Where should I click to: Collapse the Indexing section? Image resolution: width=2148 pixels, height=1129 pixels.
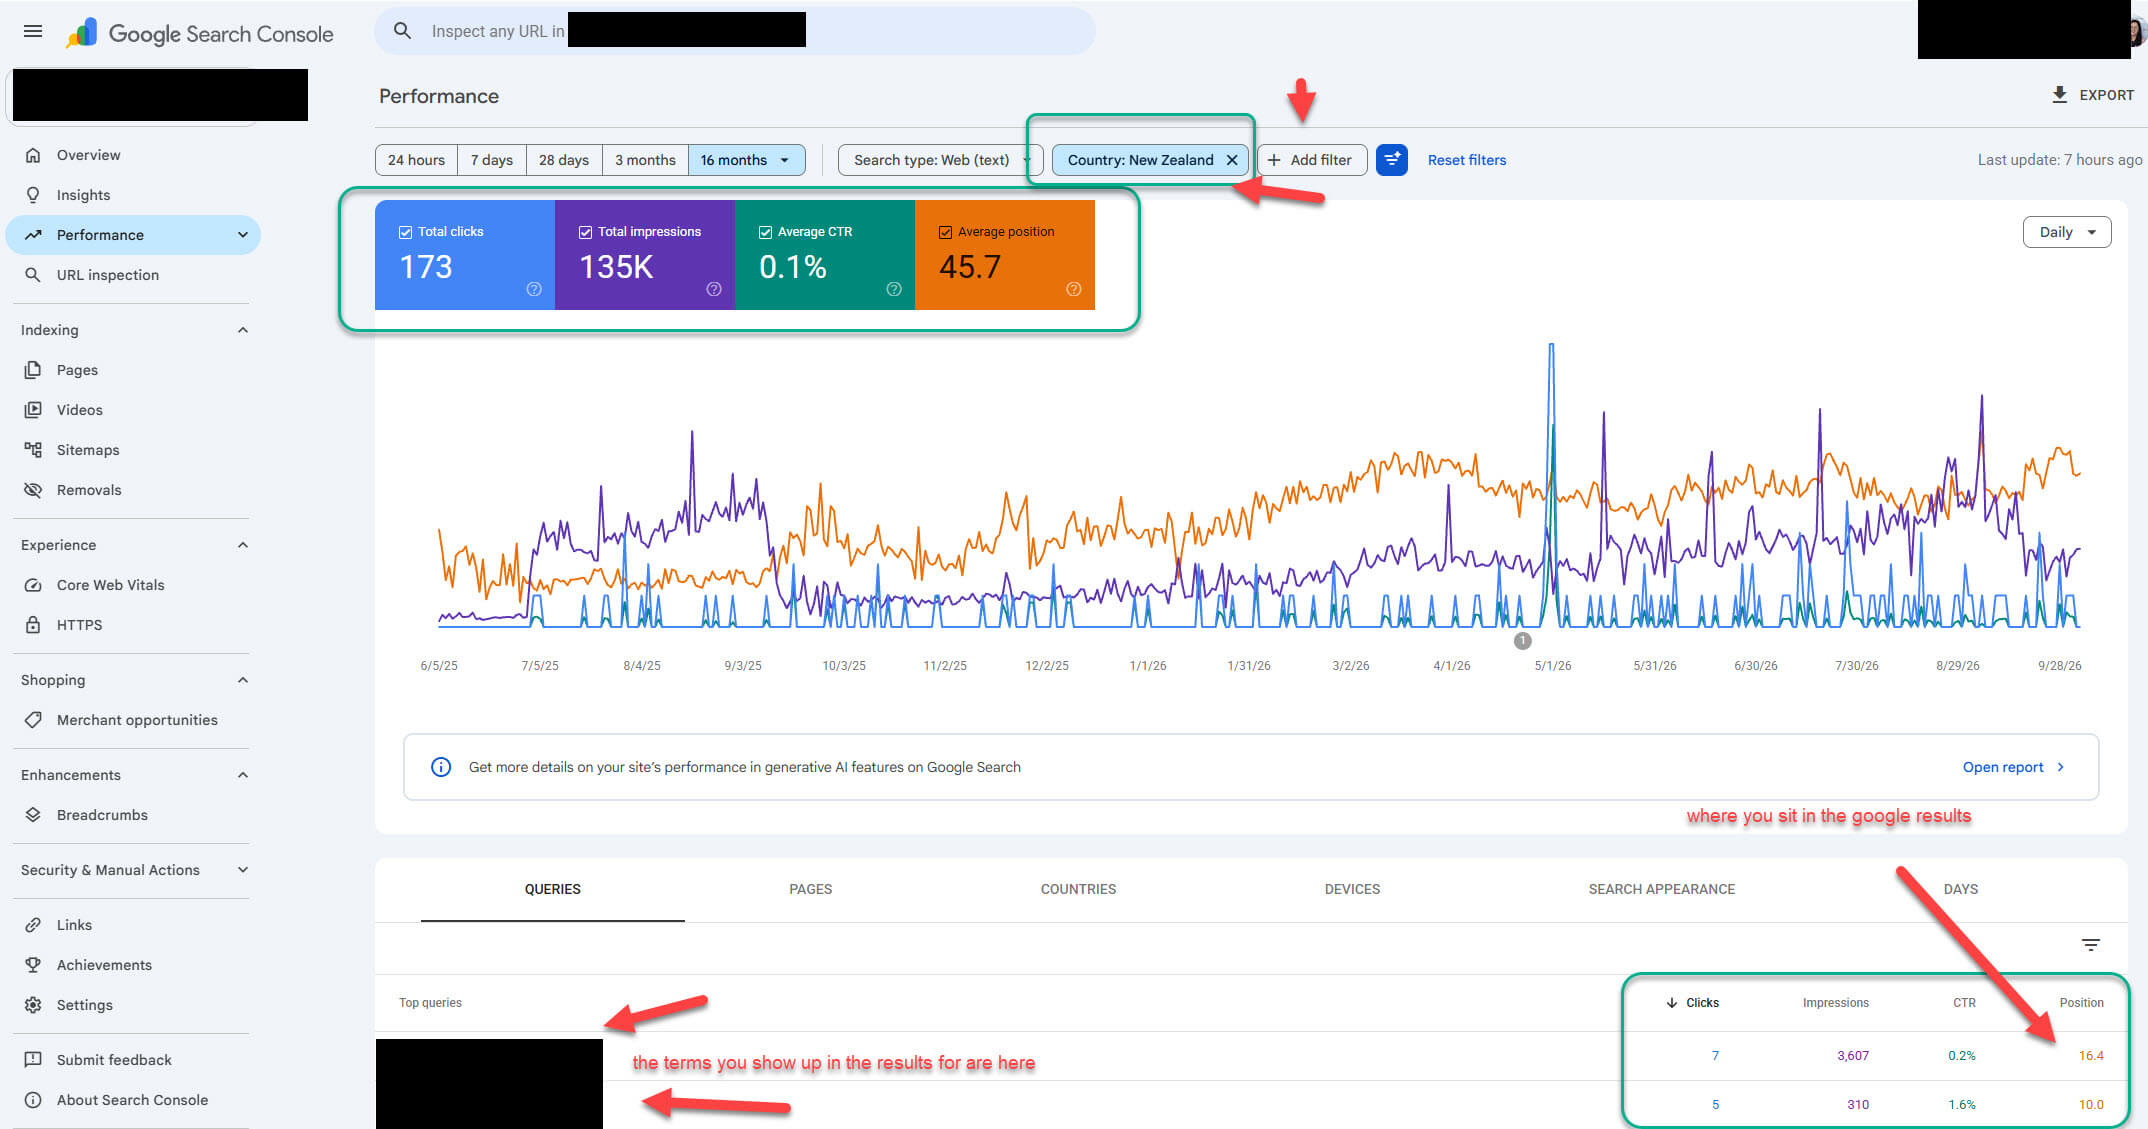242,330
